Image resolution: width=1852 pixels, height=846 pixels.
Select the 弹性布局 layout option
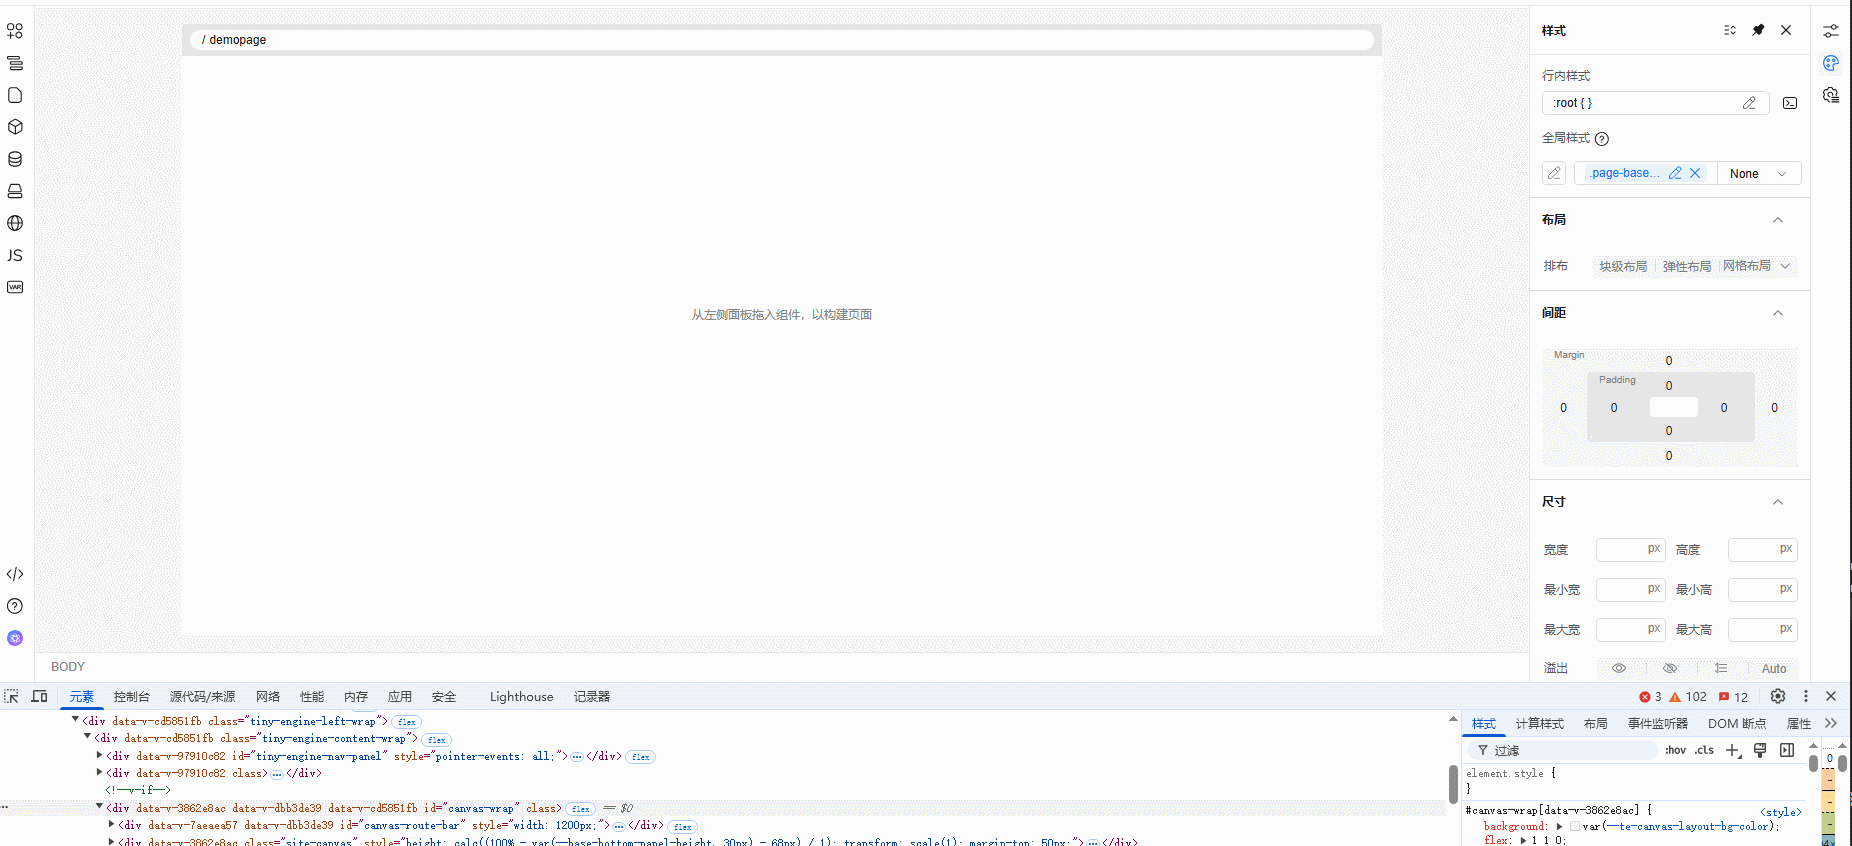1686,266
